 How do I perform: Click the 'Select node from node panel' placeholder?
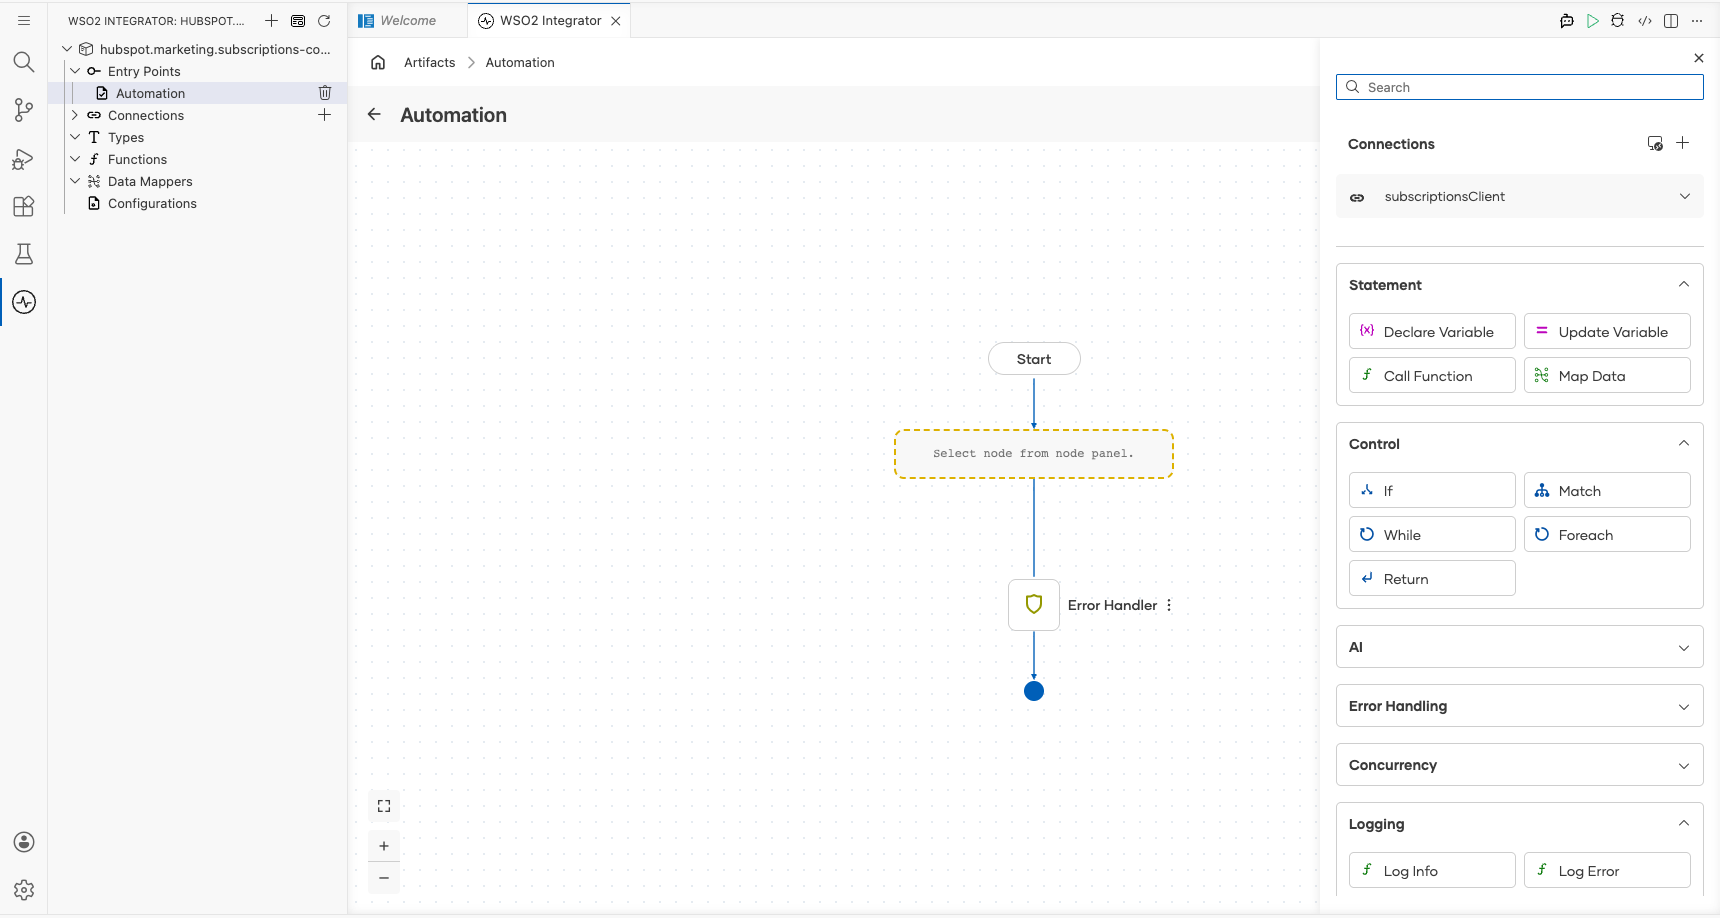tap(1034, 454)
